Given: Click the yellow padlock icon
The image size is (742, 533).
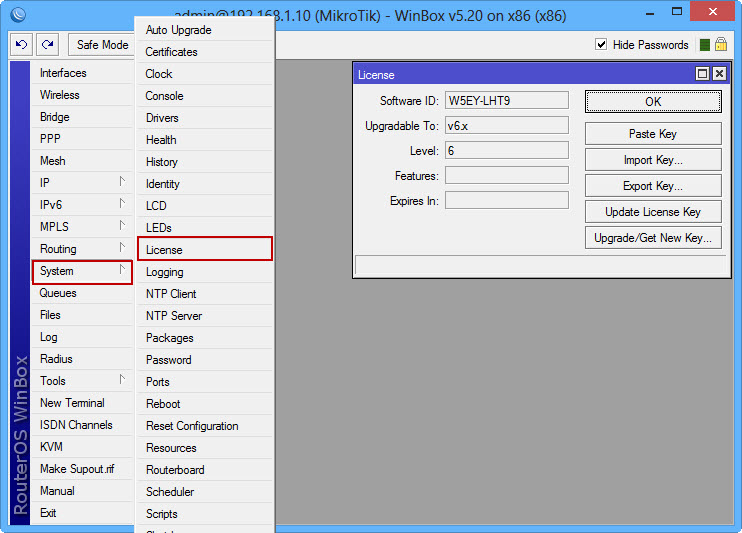Looking at the screenshot, I should tap(721, 44).
